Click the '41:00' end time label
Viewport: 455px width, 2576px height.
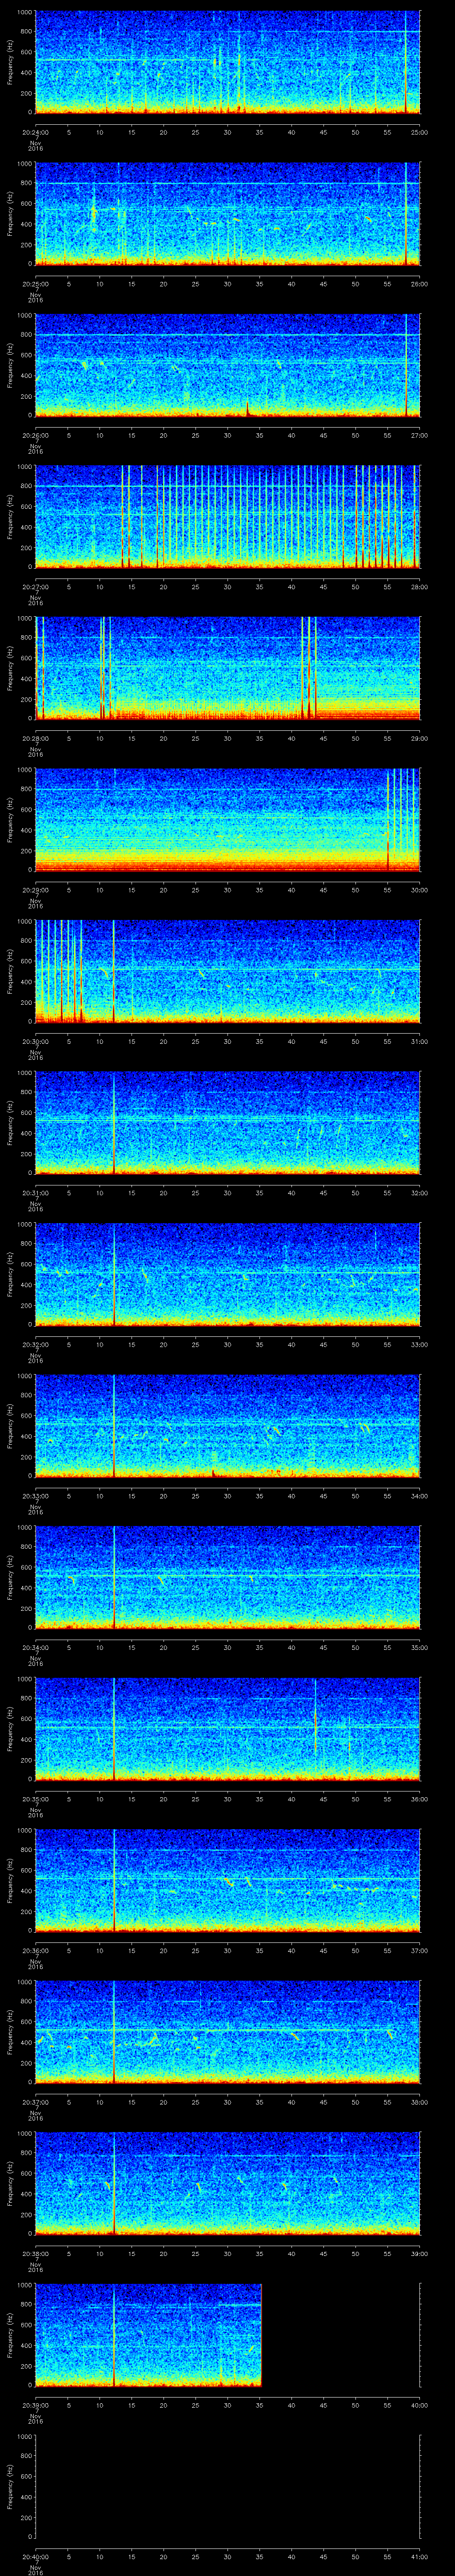click(420, 2556)
